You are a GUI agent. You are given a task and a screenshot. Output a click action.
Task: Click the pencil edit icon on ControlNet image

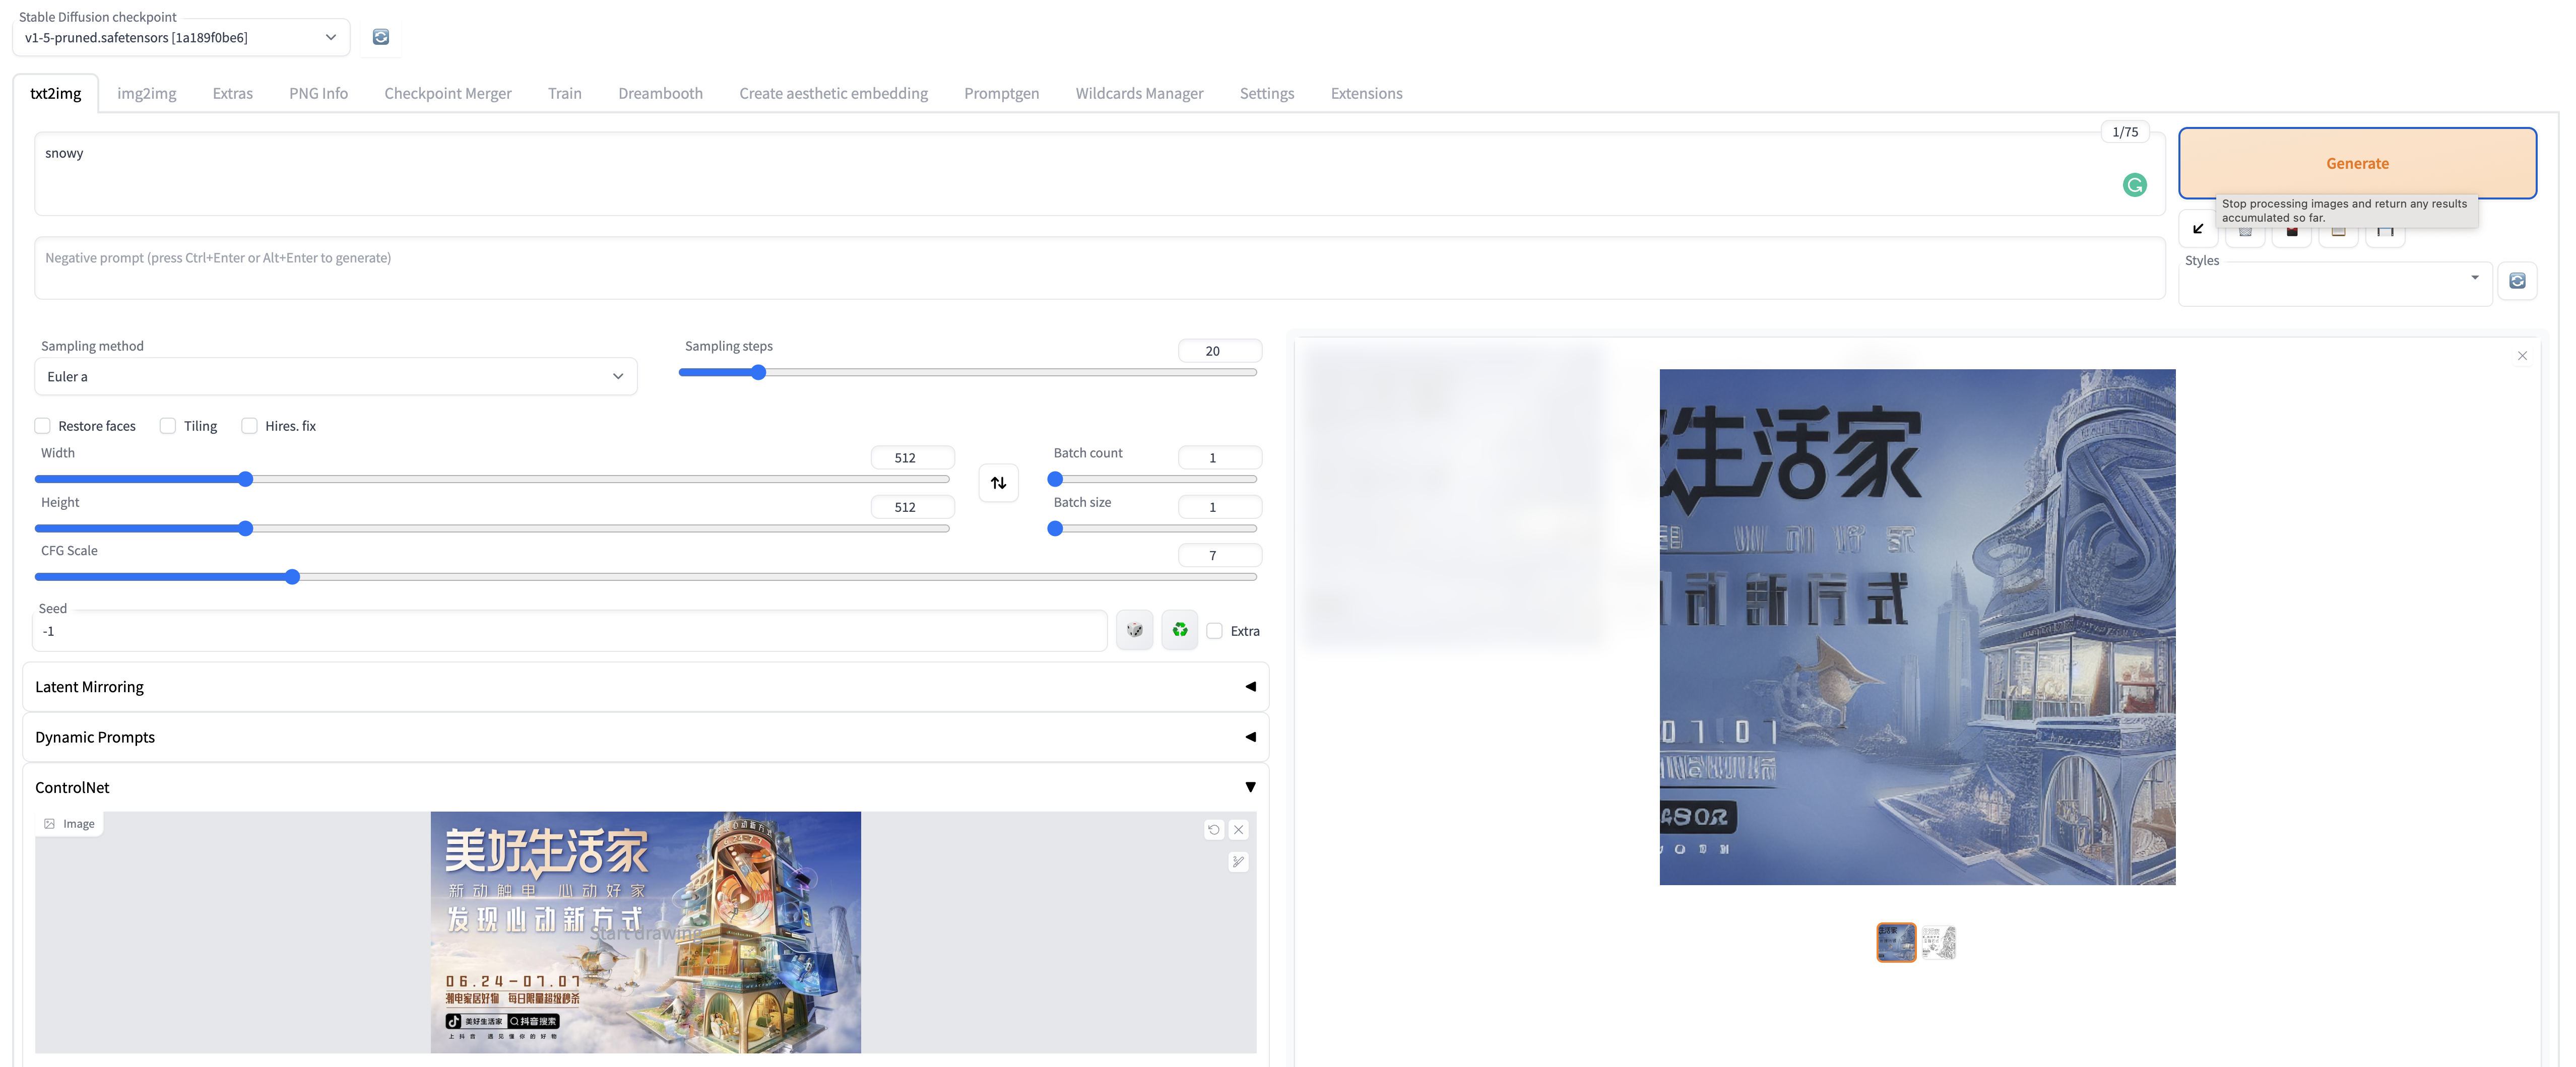click(1238, 862)
